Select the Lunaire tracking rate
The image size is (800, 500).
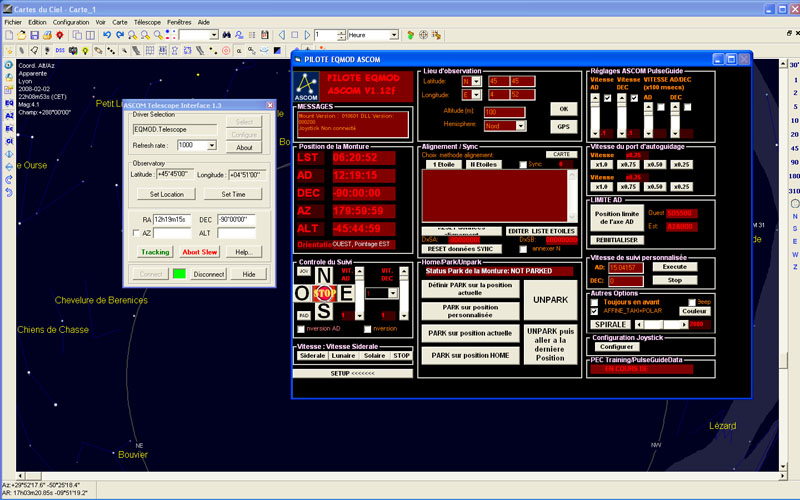[x=343, y=356]
